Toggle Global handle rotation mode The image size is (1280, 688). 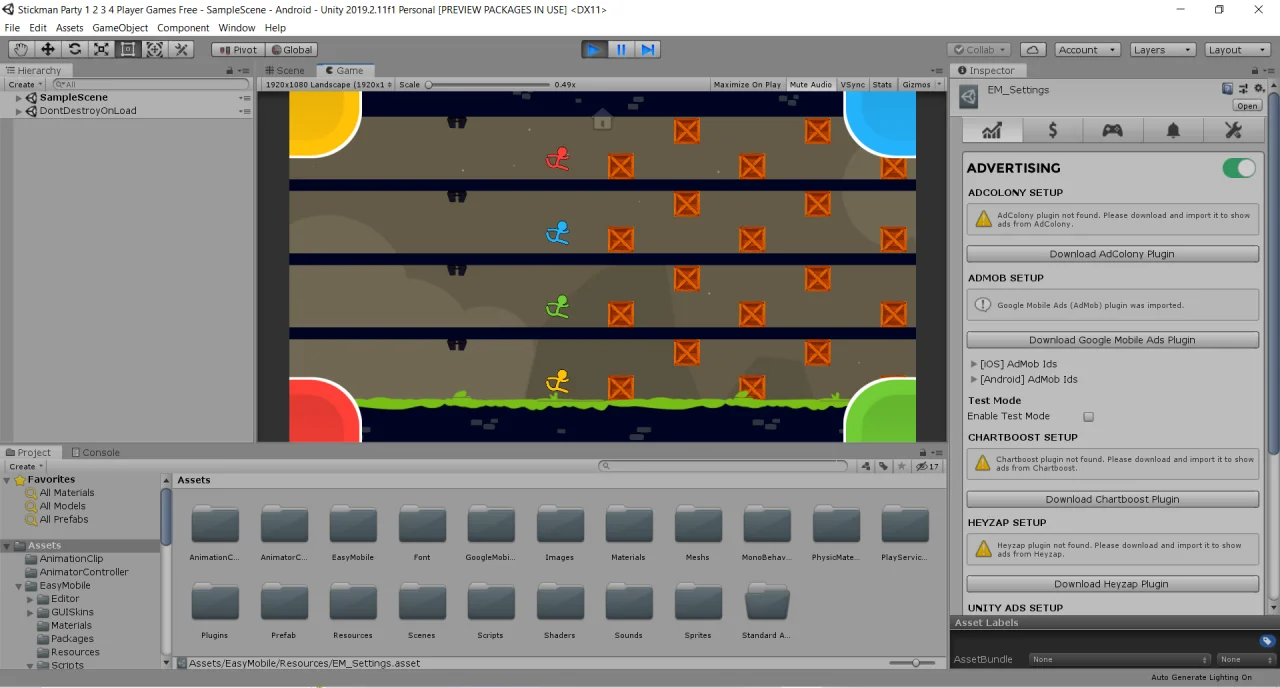(x=291, y=49)
